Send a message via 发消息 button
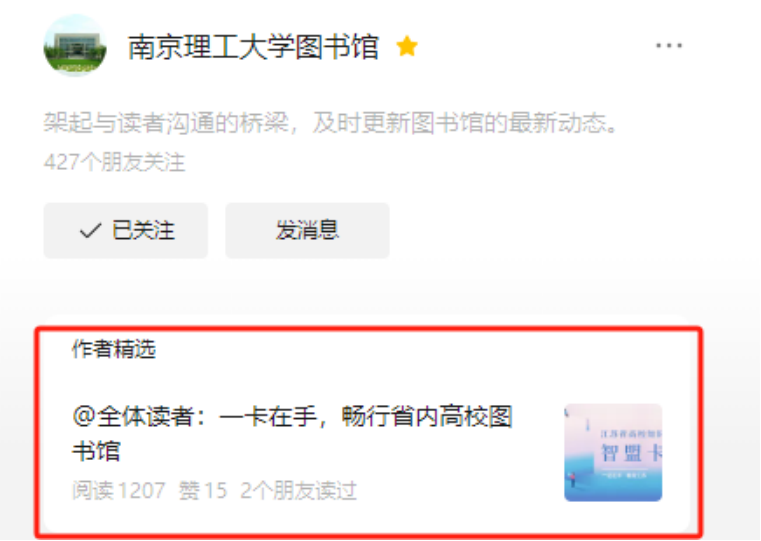The height and width of the screenshot is (541, 761). click(x=307, y=230)
